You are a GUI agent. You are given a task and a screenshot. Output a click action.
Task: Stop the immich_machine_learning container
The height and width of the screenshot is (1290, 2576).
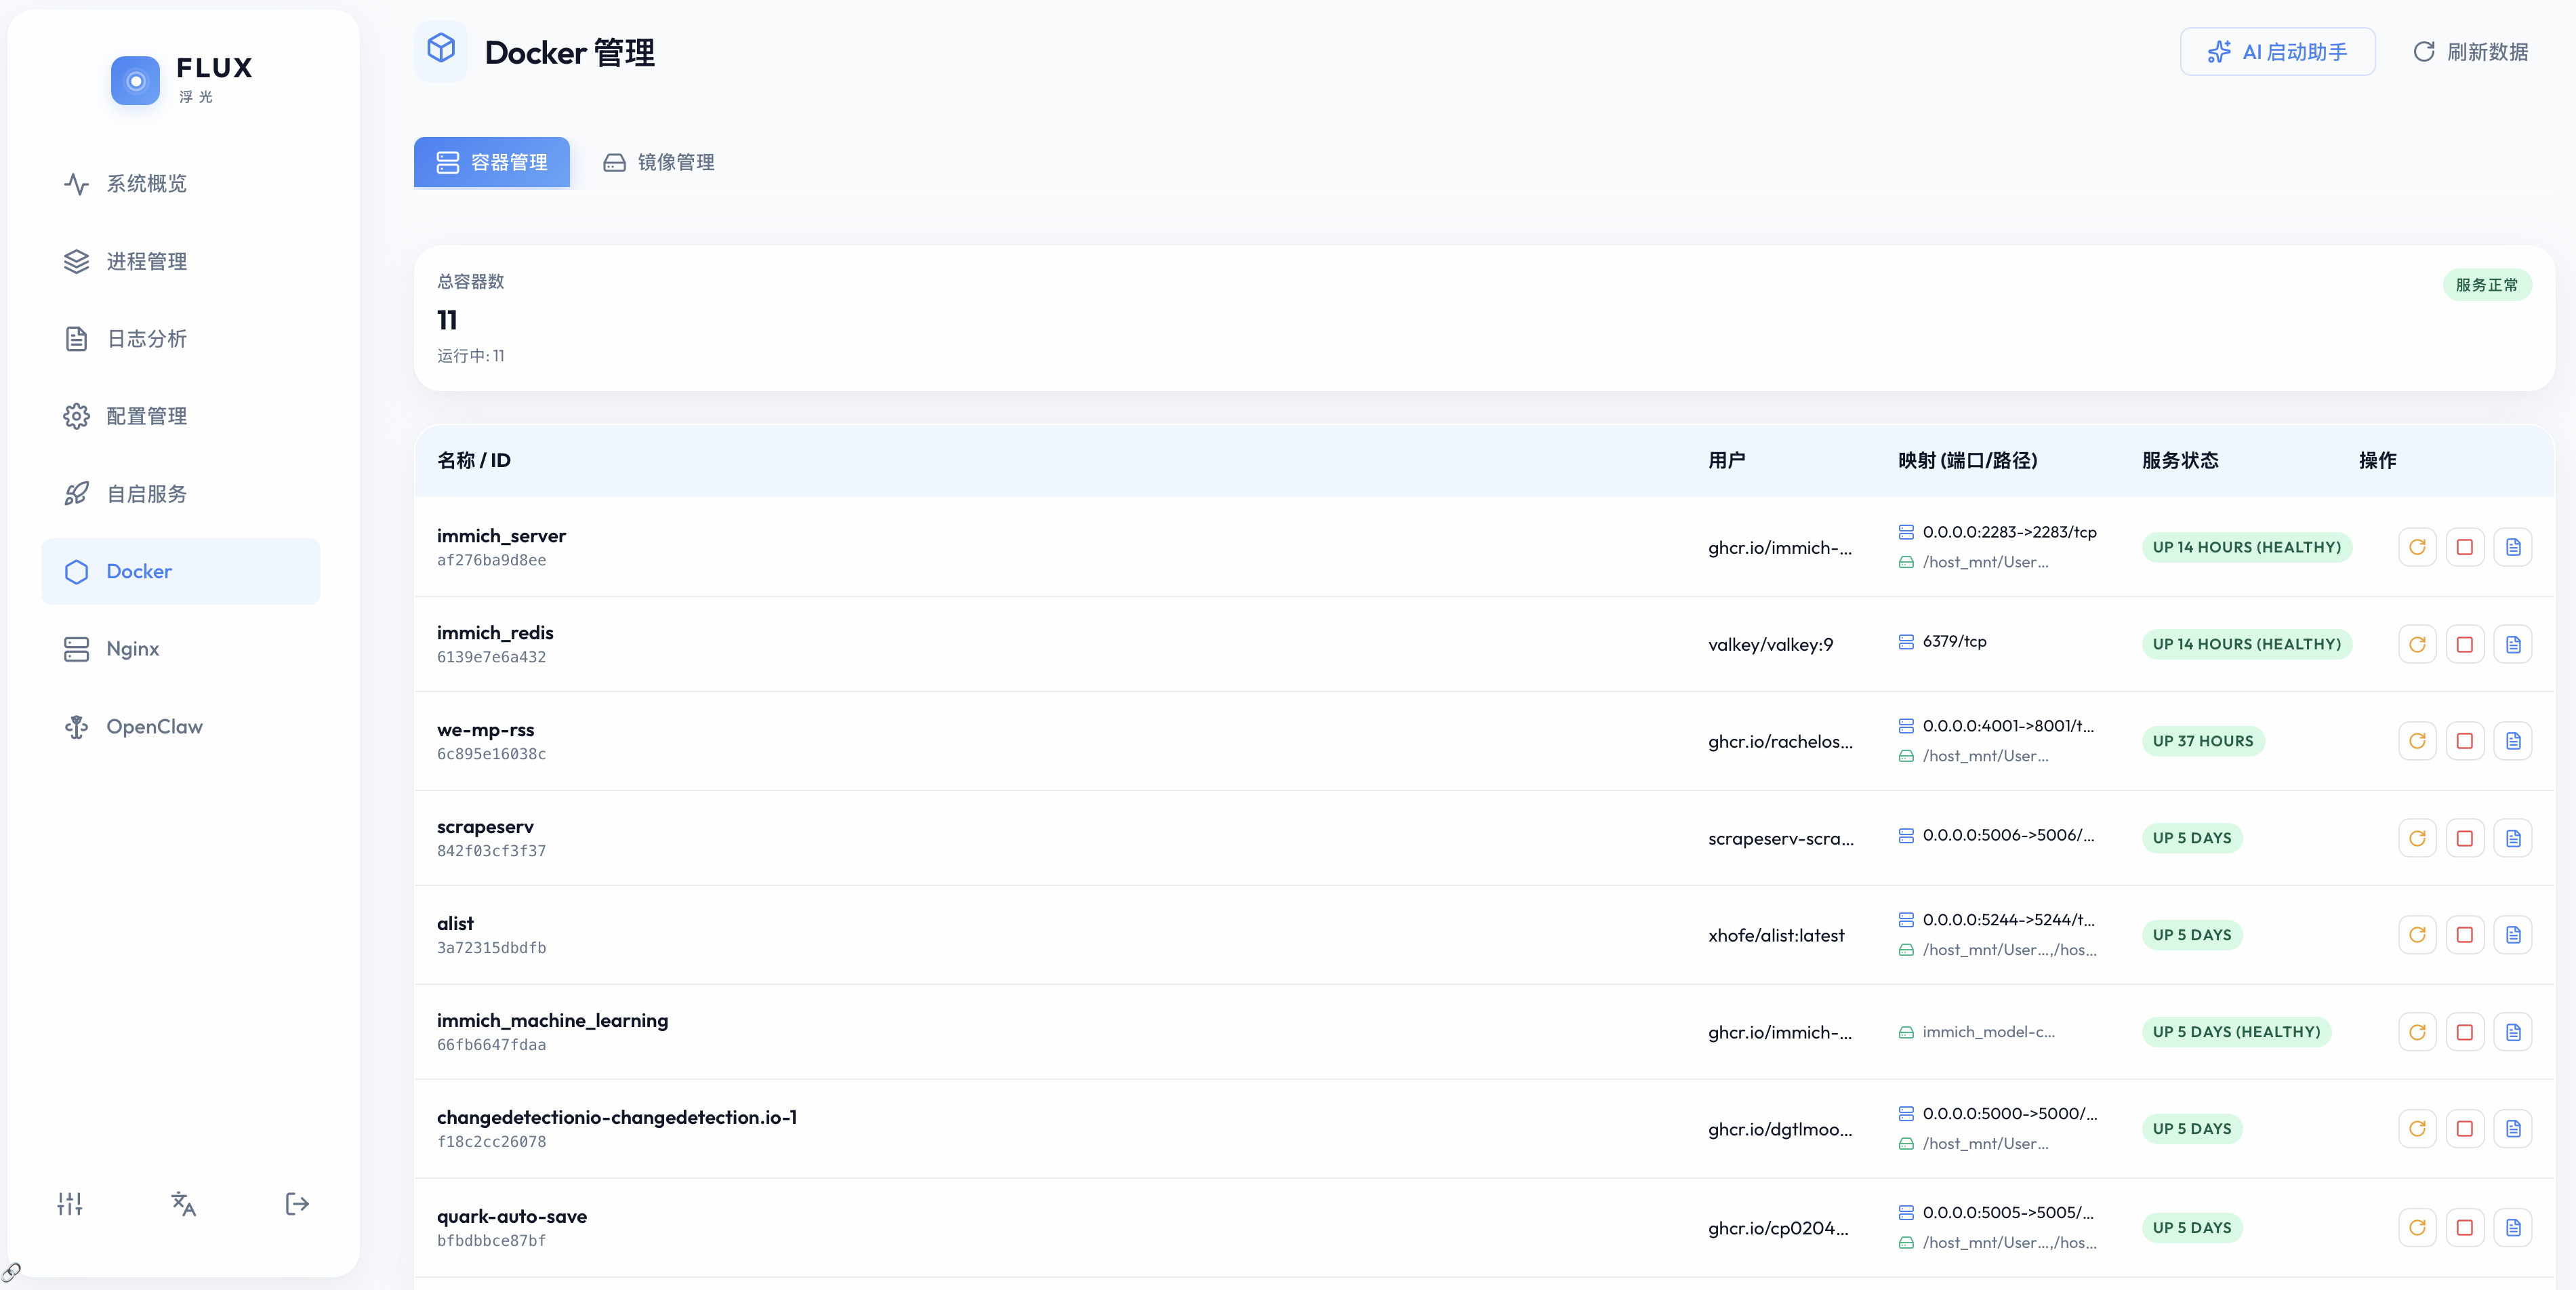click(2464, 1032)
